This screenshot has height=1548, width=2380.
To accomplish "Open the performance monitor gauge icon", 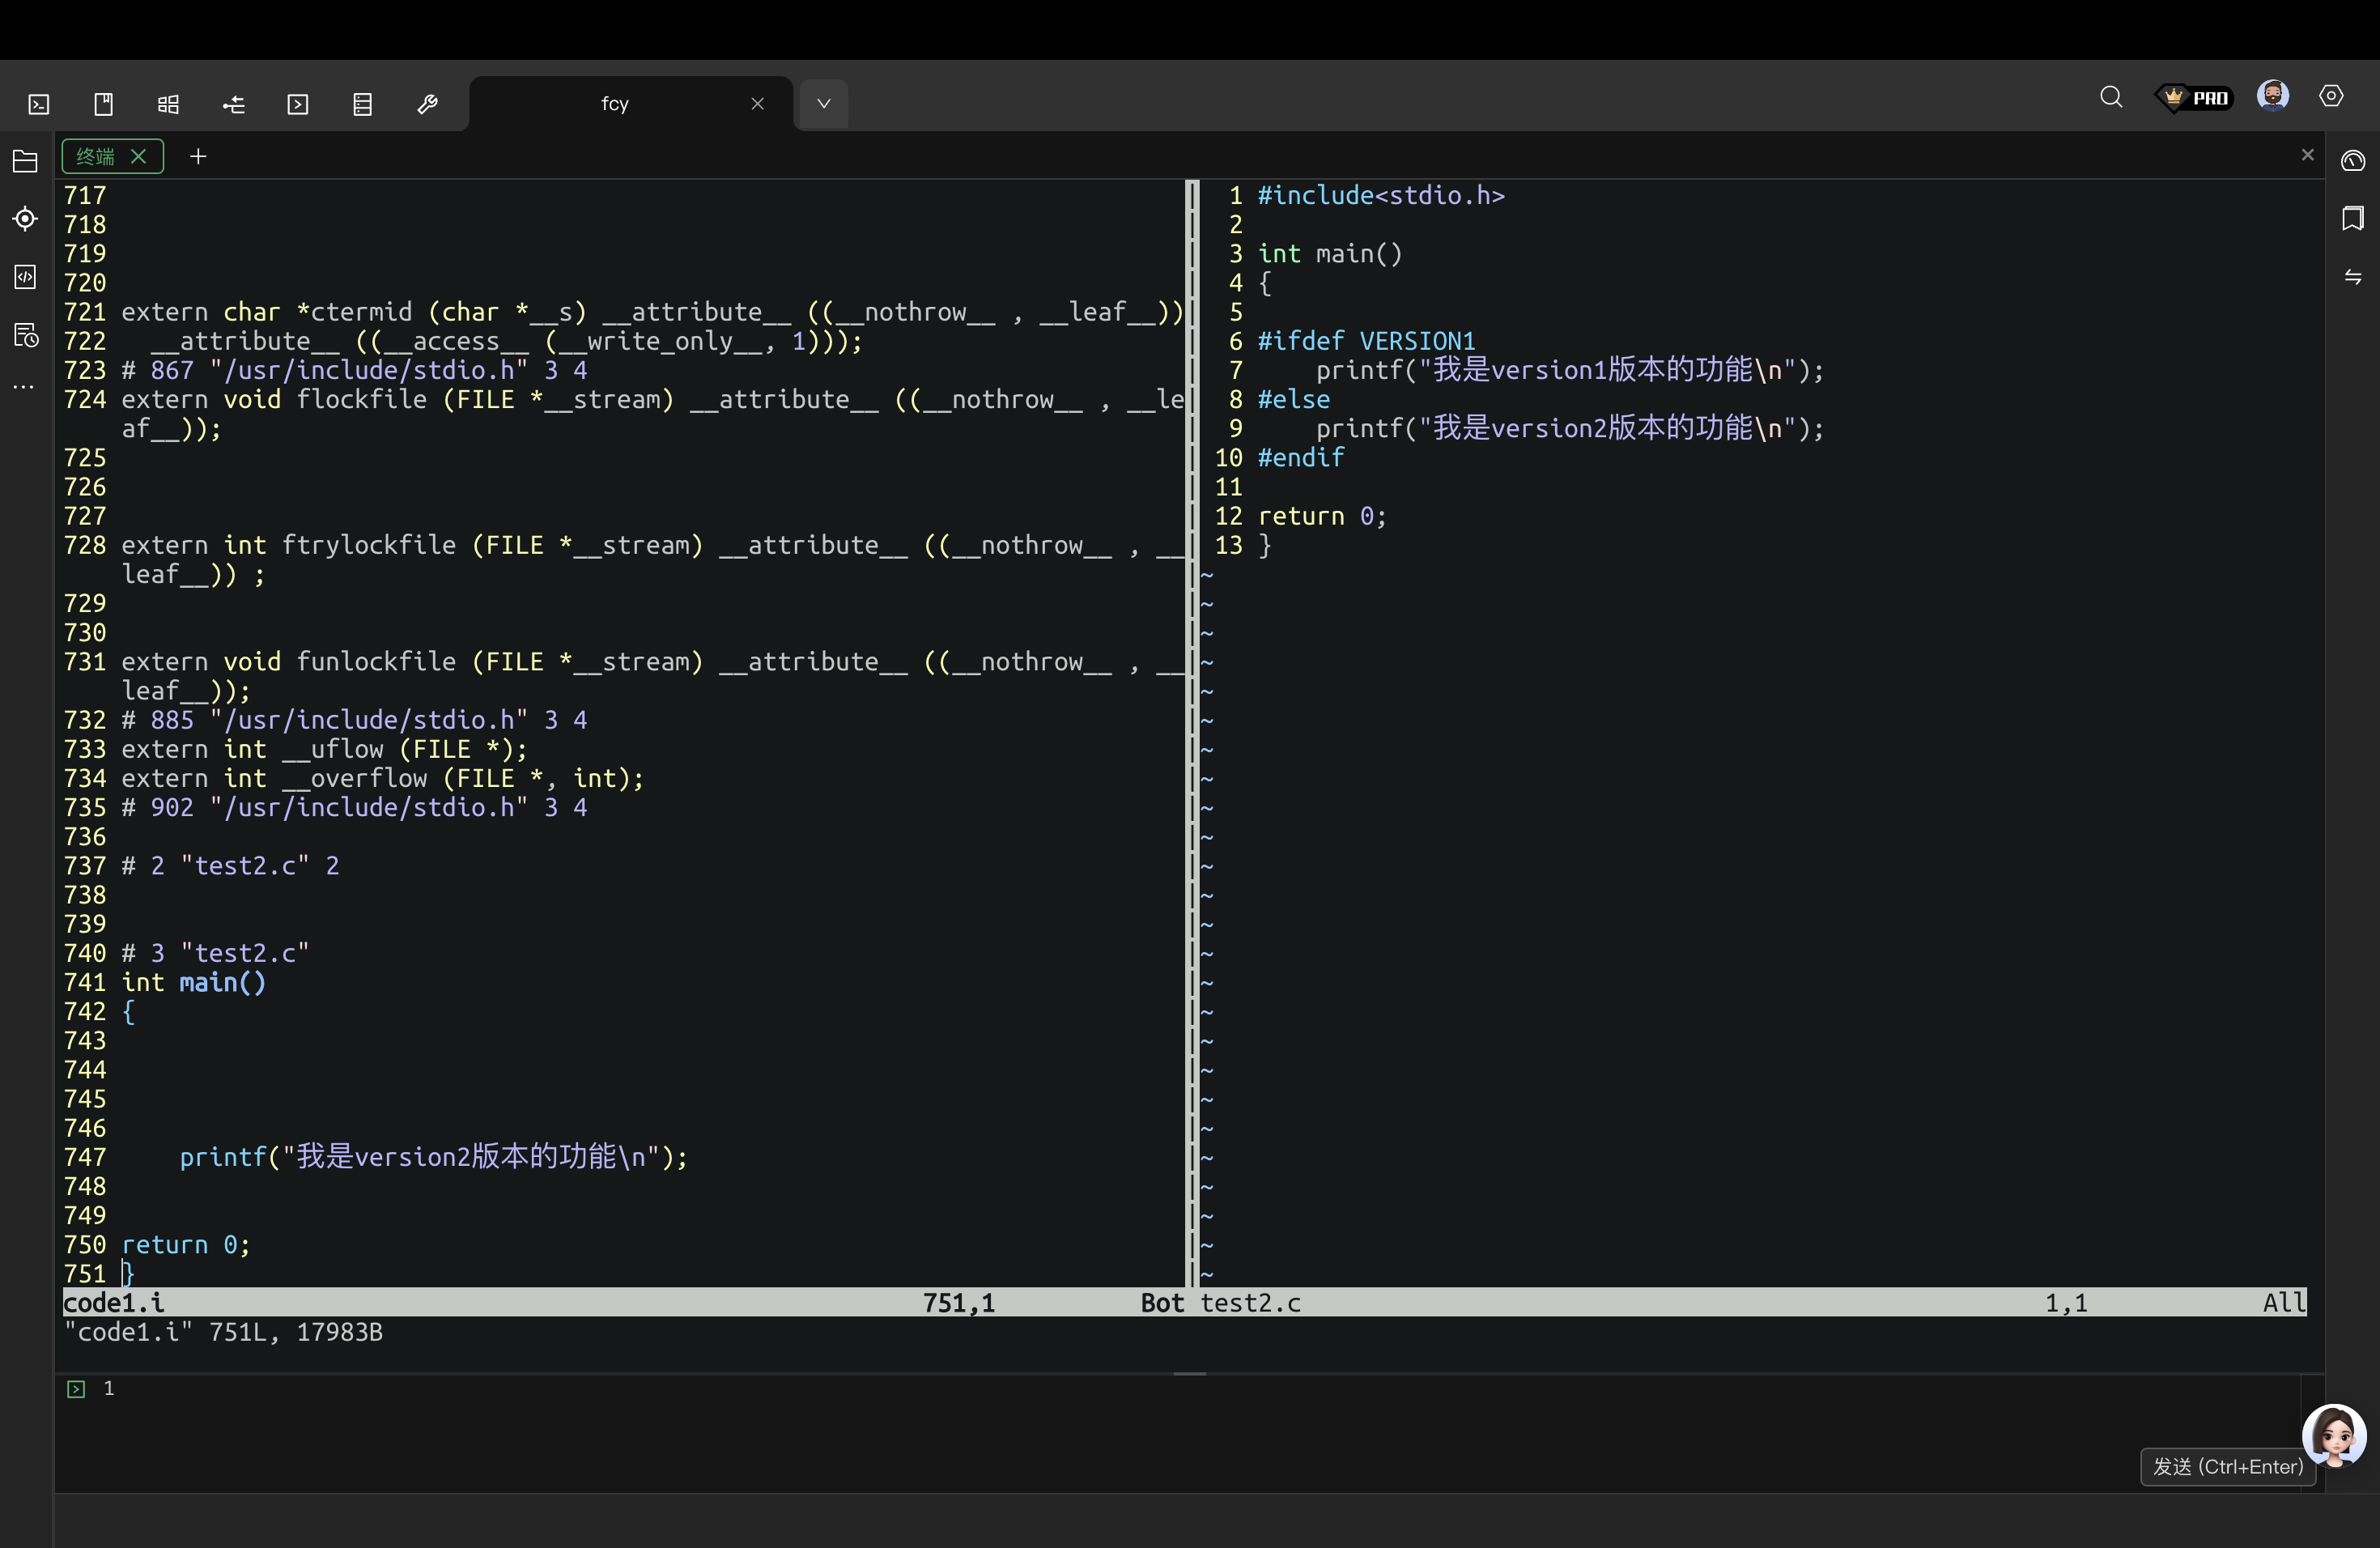I will pyautogui.click(x=2353, y=161).
